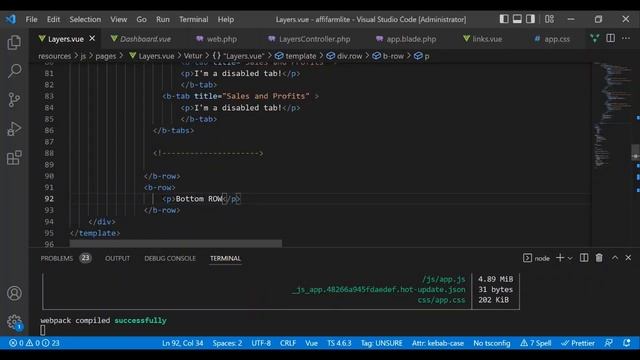Open Customize Layout icon in title bar
Screen dimensions: 640x360
[549, 19]
